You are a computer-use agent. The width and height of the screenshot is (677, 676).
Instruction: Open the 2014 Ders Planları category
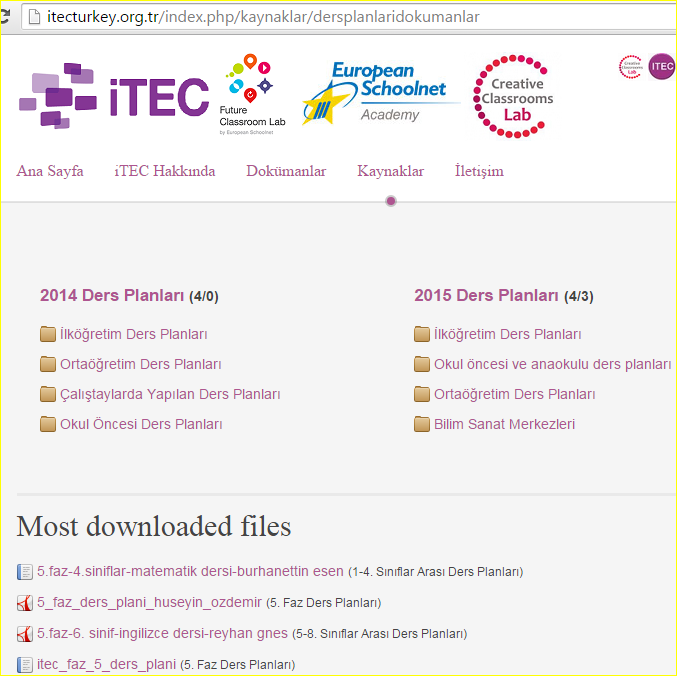pos(112,296)
